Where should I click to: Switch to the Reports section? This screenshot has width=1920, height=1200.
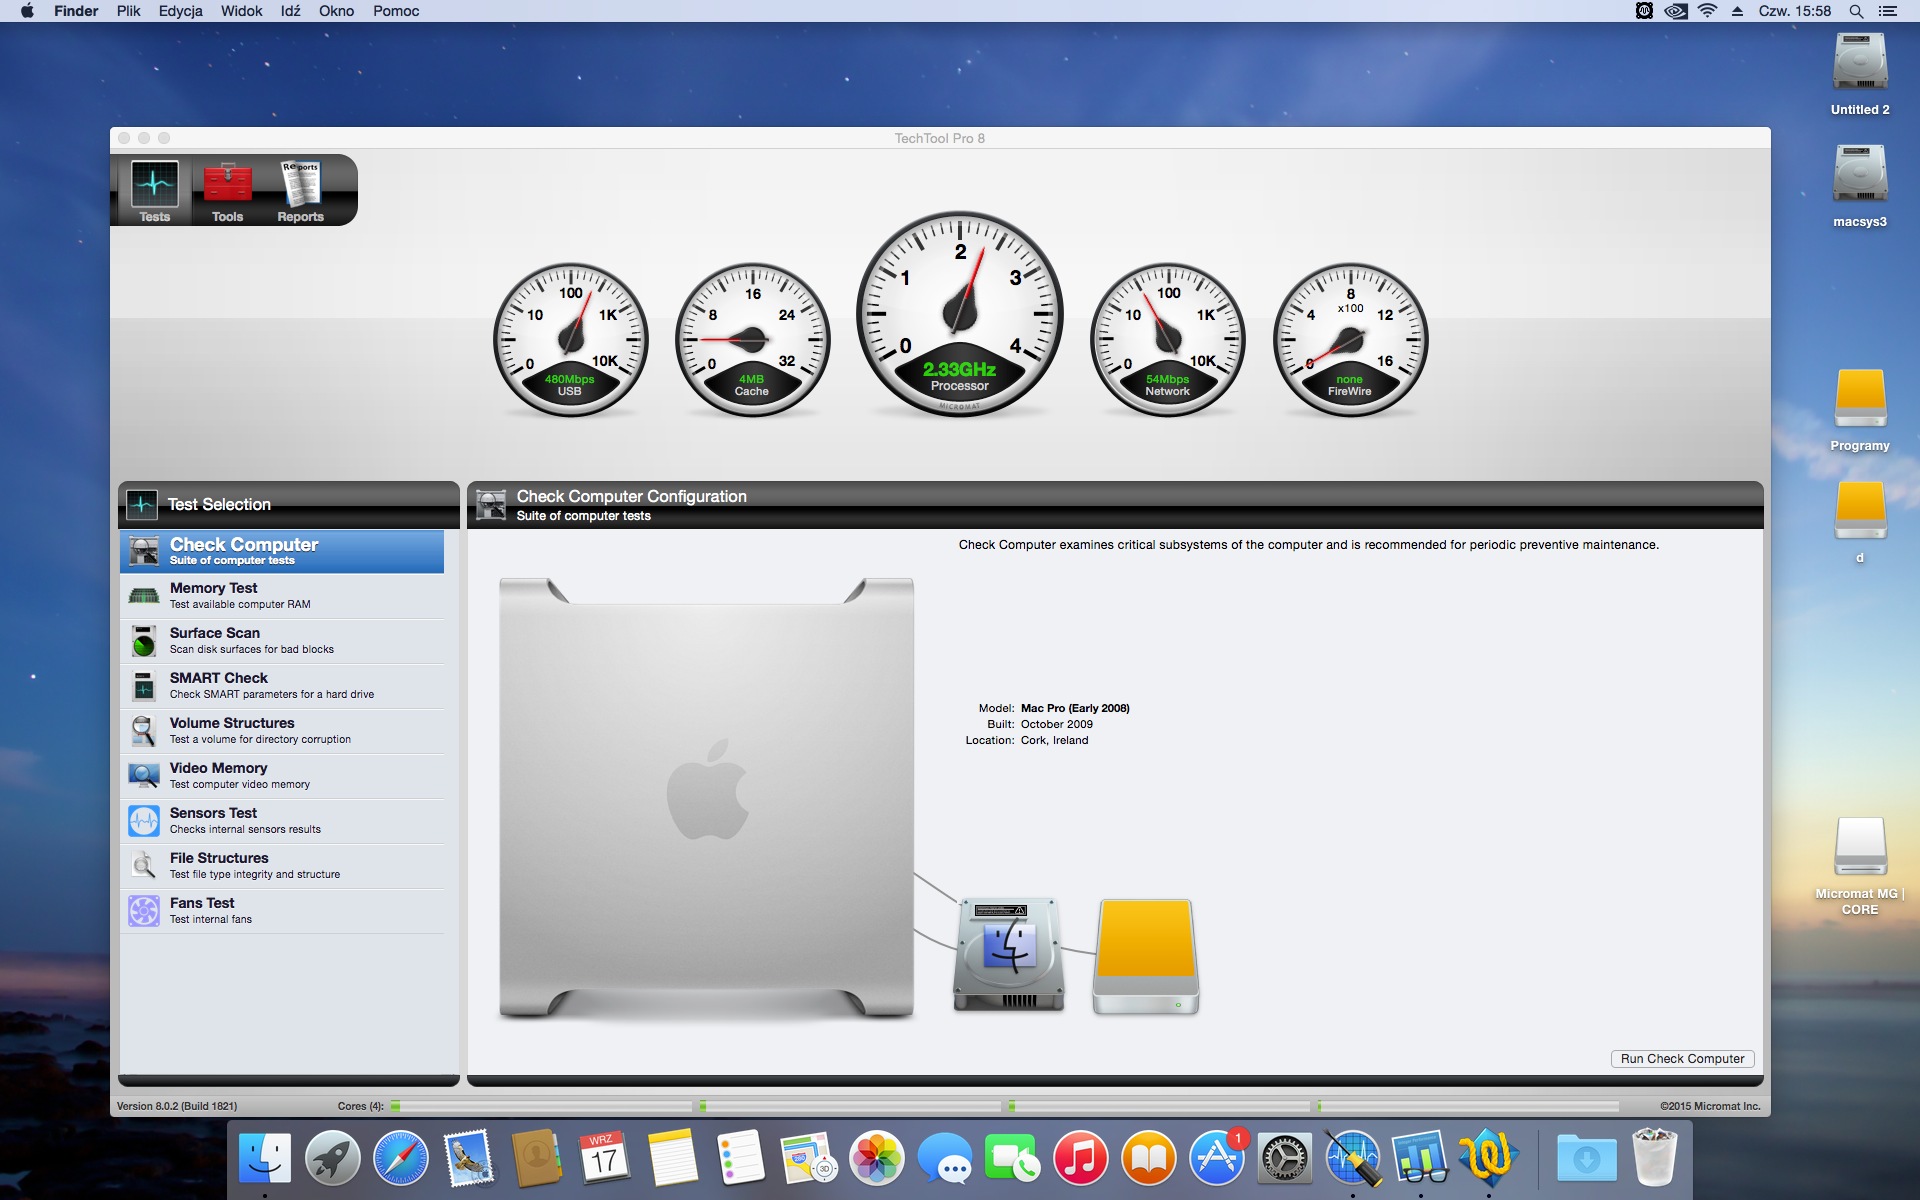coord(300,190)
